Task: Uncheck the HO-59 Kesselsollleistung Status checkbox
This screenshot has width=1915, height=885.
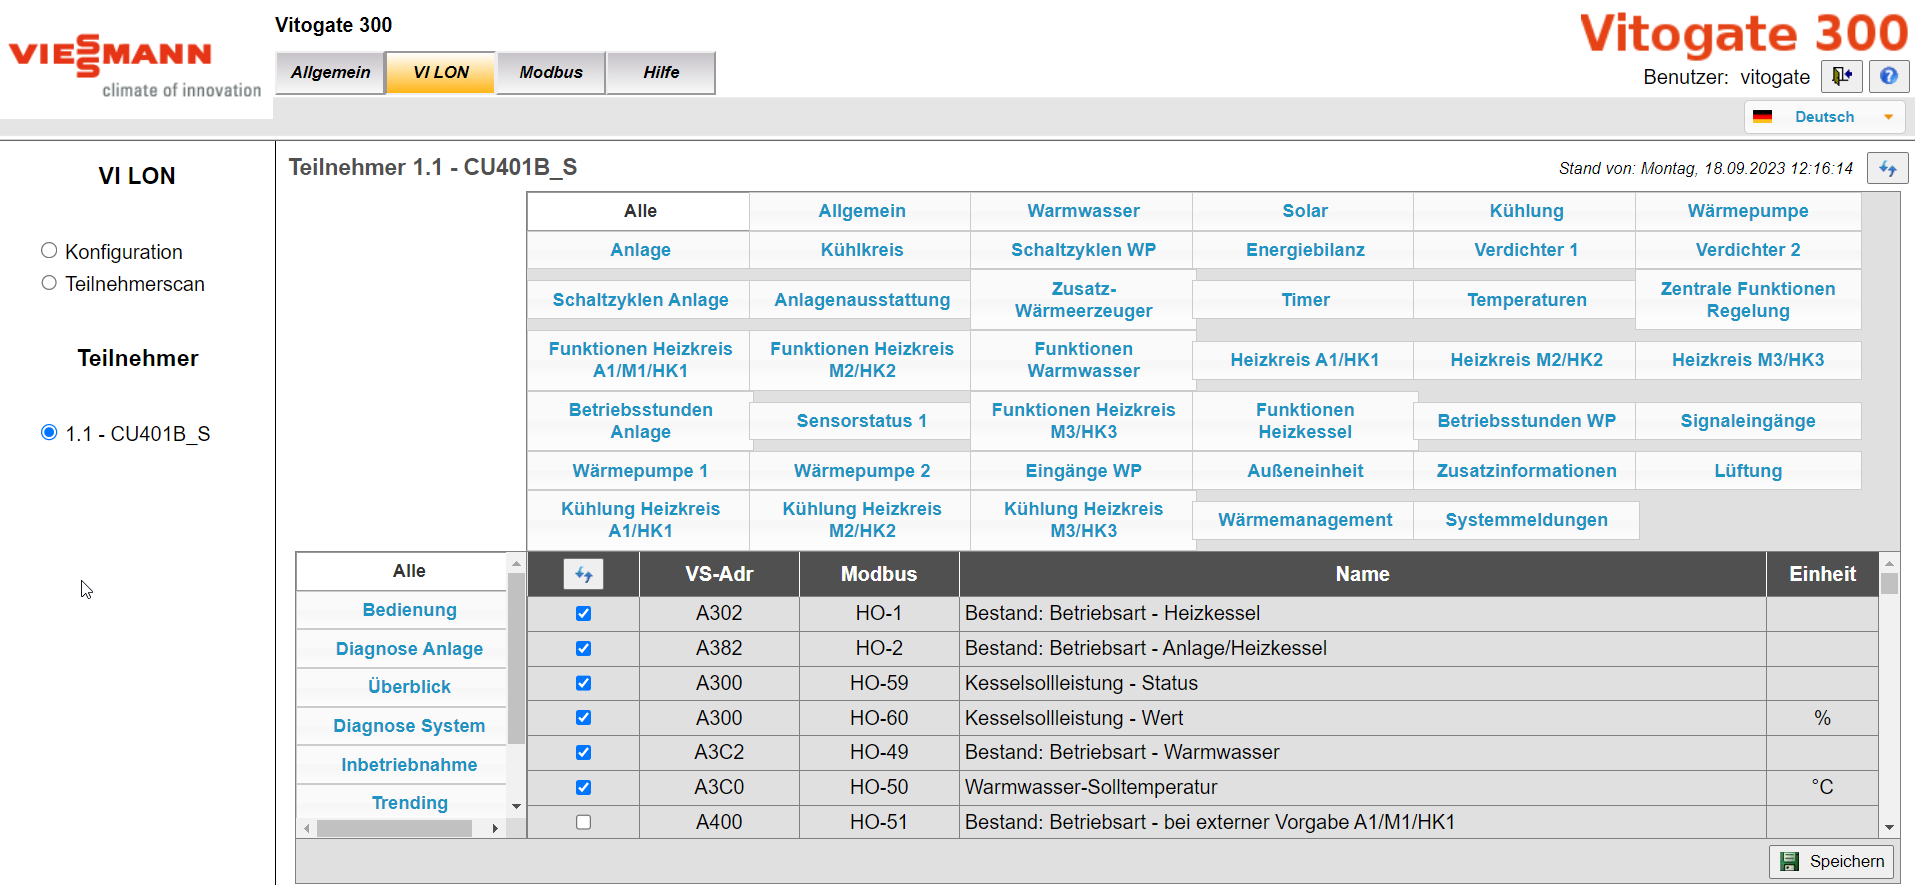Action: [584, 683]
